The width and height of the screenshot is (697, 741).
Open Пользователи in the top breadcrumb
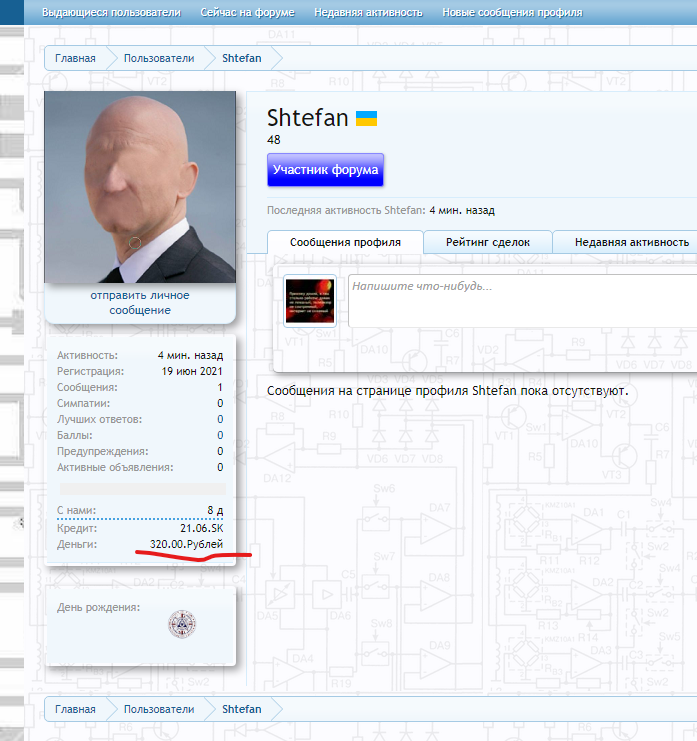(x=158, y=58)
